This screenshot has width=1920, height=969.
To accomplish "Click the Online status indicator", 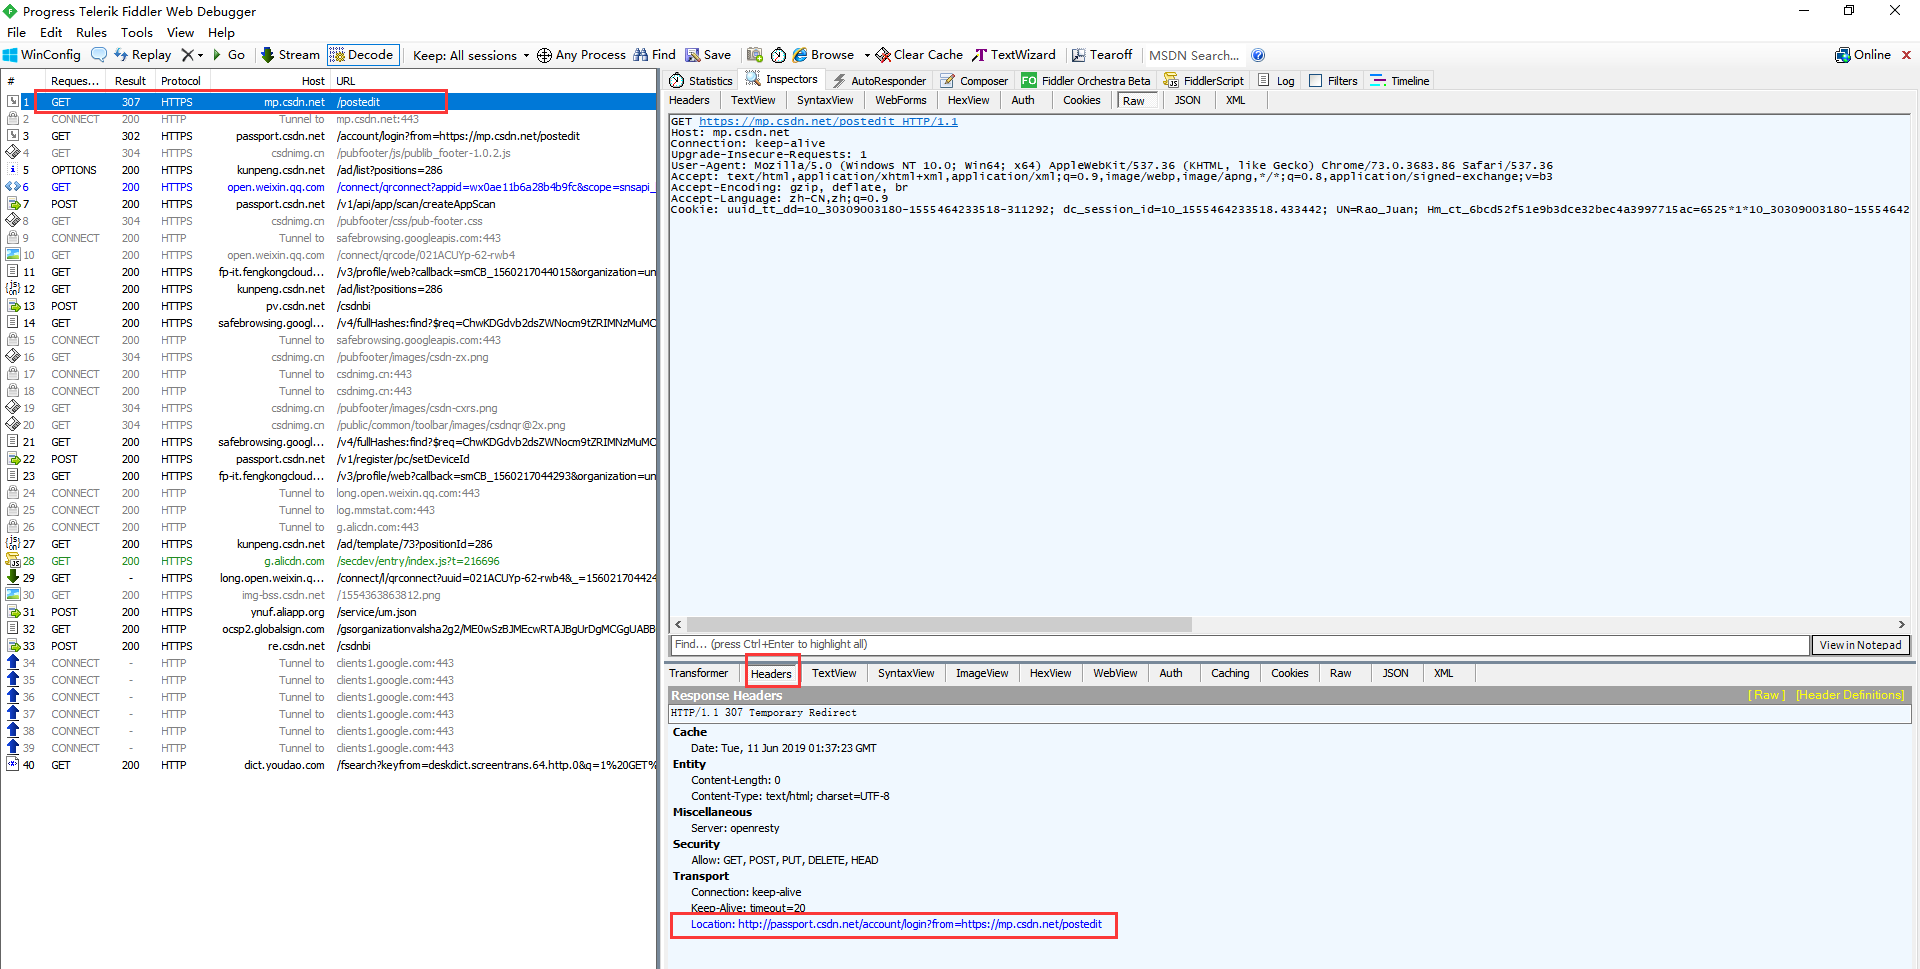I will tap(1863, 55).
